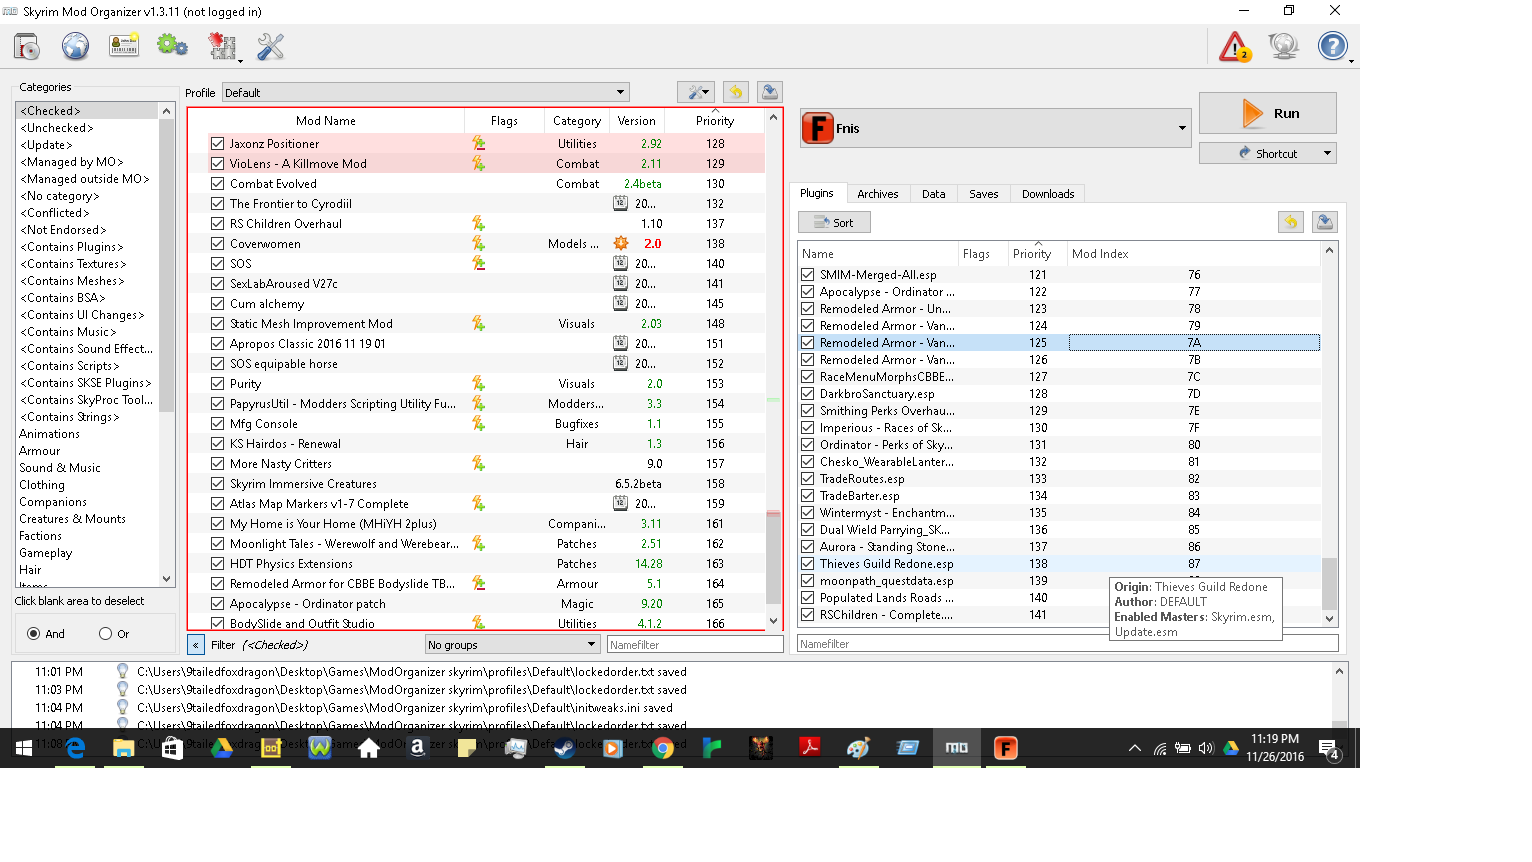The height and width of the screenshot is (862, 1532).
Task: Open the Downloads tab
Action: pos(1048,194)
